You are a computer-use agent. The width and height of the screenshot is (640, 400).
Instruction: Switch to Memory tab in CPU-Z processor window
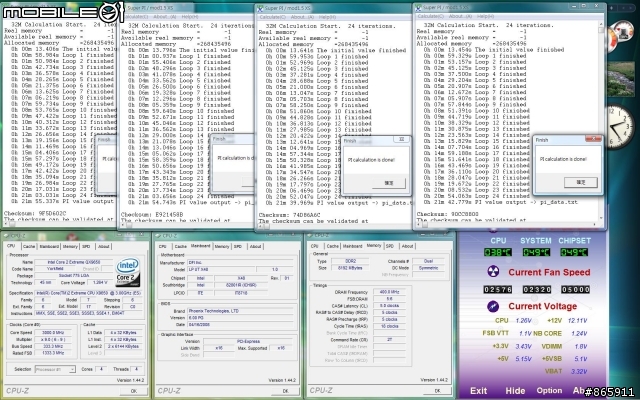coord(70,247)
